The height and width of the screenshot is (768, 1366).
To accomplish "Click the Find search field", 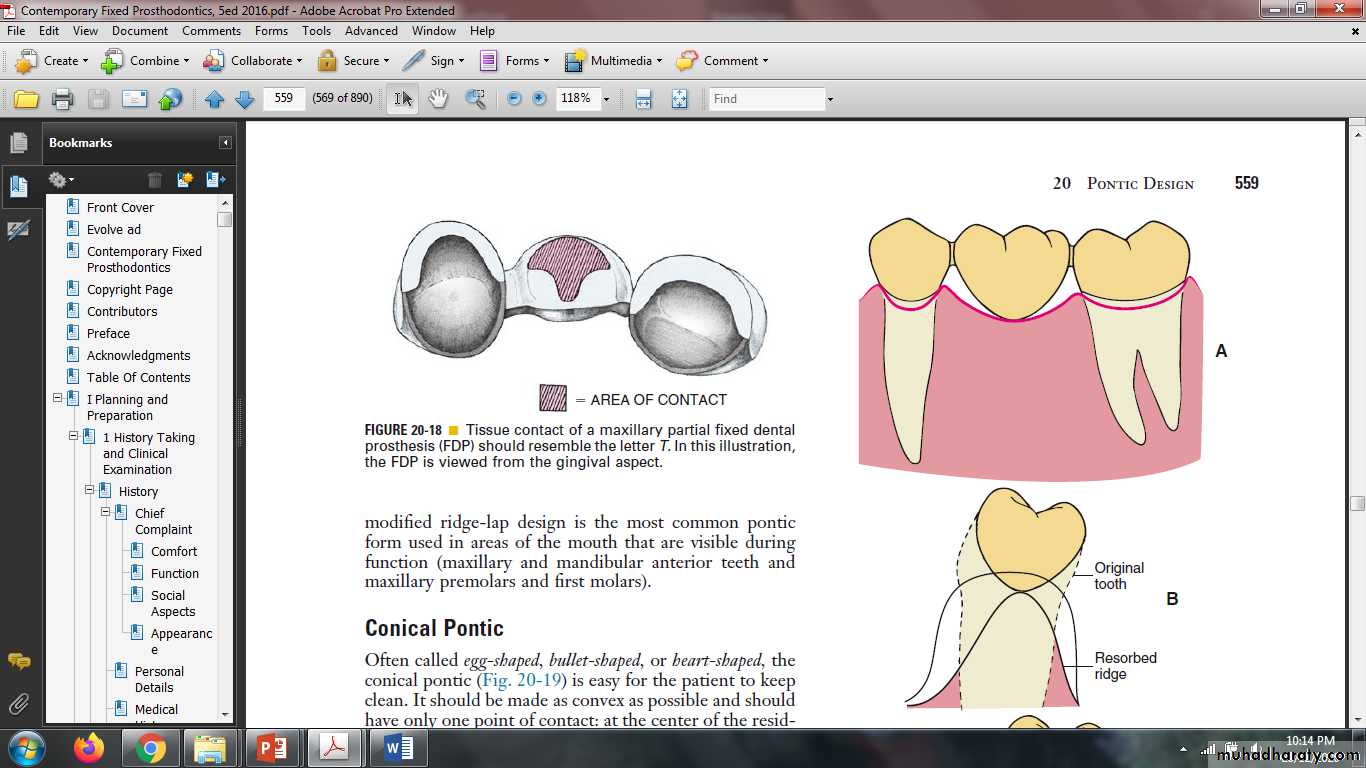I will tap(766, 99).
